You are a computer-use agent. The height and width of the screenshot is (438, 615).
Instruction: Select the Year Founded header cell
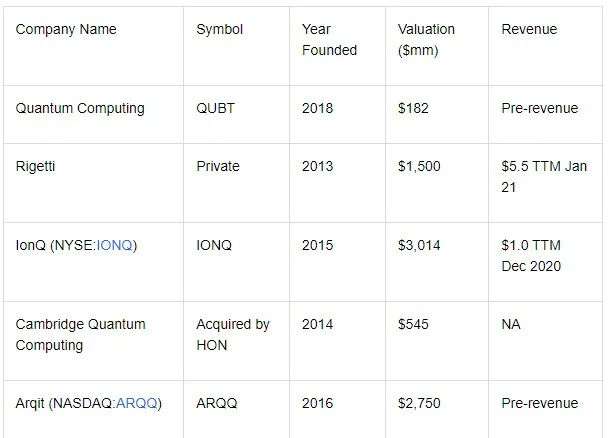(329, 39)
